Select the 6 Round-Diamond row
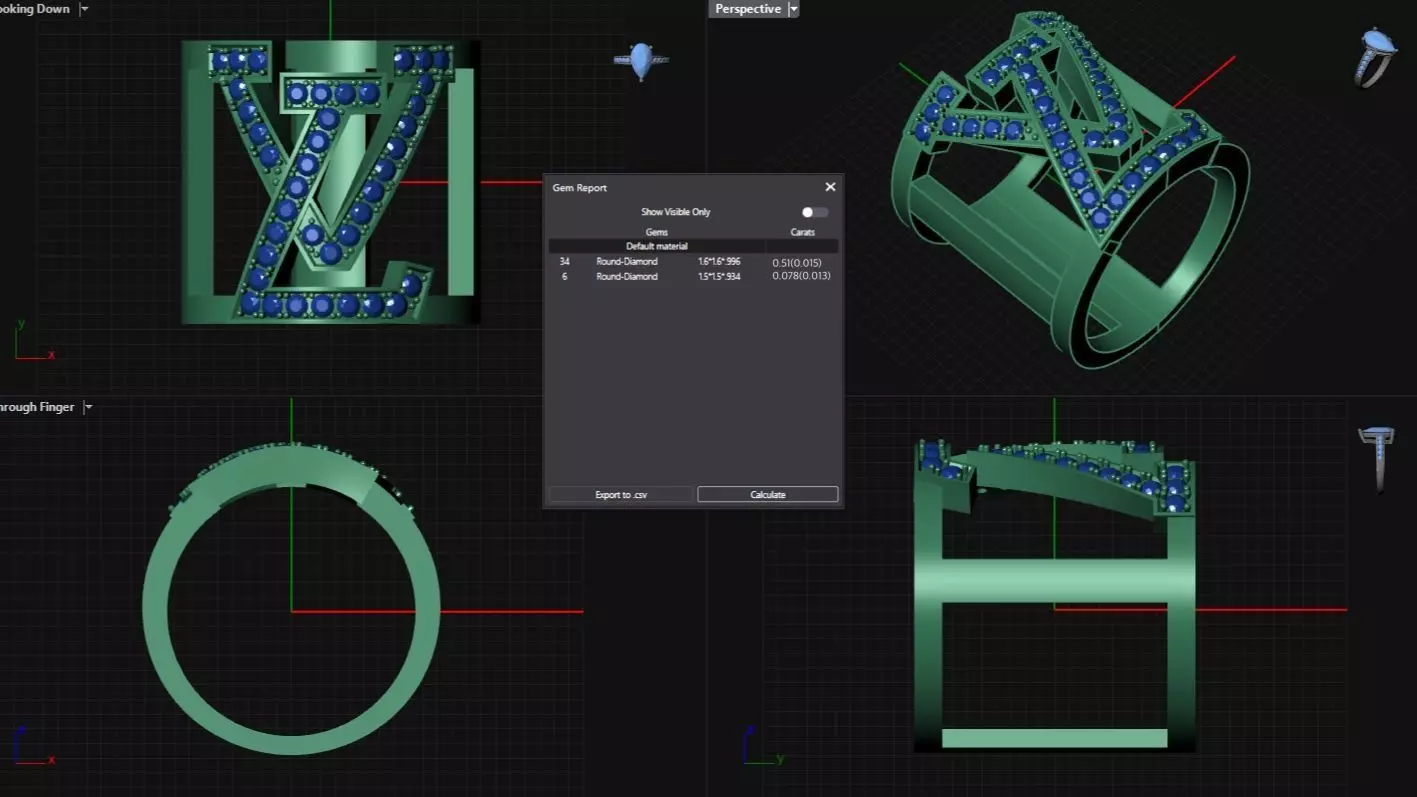This screenshot has width=1417, height=797. (693, 276)
